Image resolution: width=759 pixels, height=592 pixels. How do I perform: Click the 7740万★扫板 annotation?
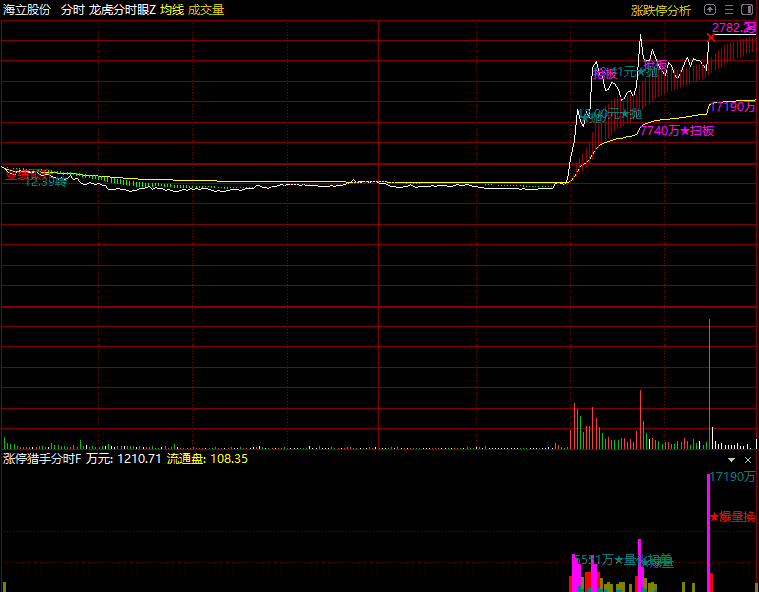click(x=677, y=130)
